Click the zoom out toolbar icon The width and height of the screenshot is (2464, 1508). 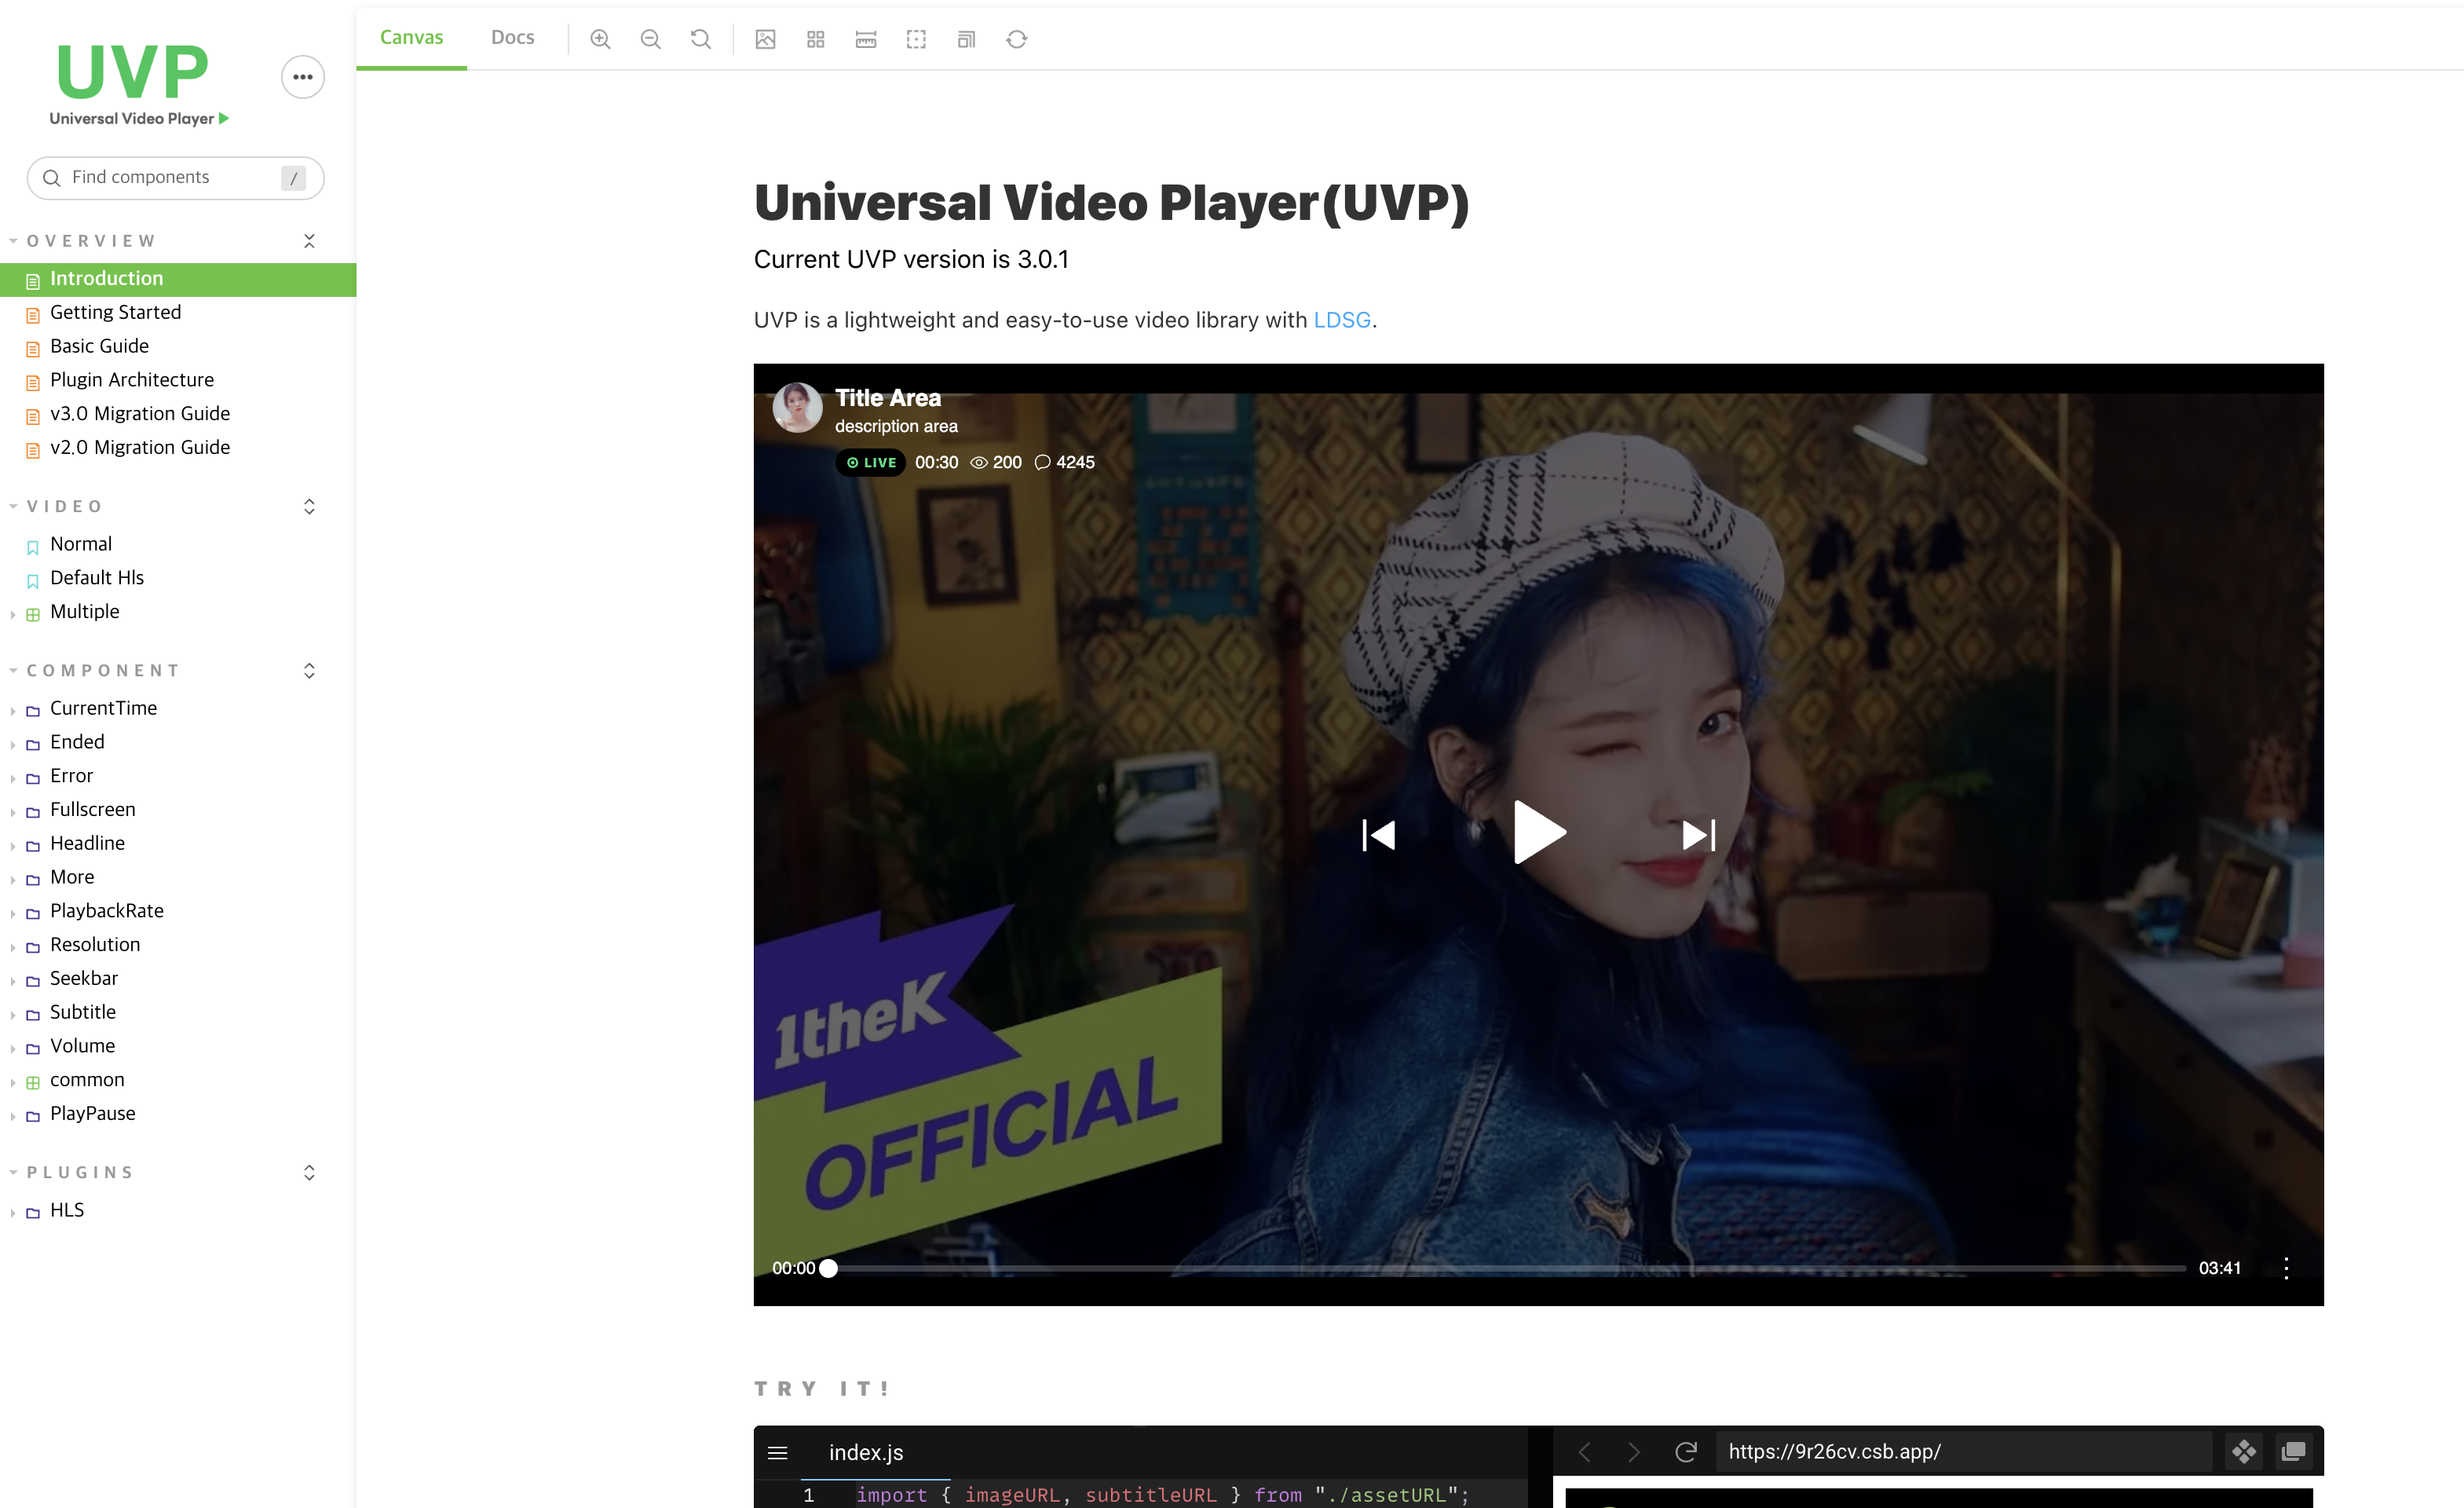pos(650,39)
